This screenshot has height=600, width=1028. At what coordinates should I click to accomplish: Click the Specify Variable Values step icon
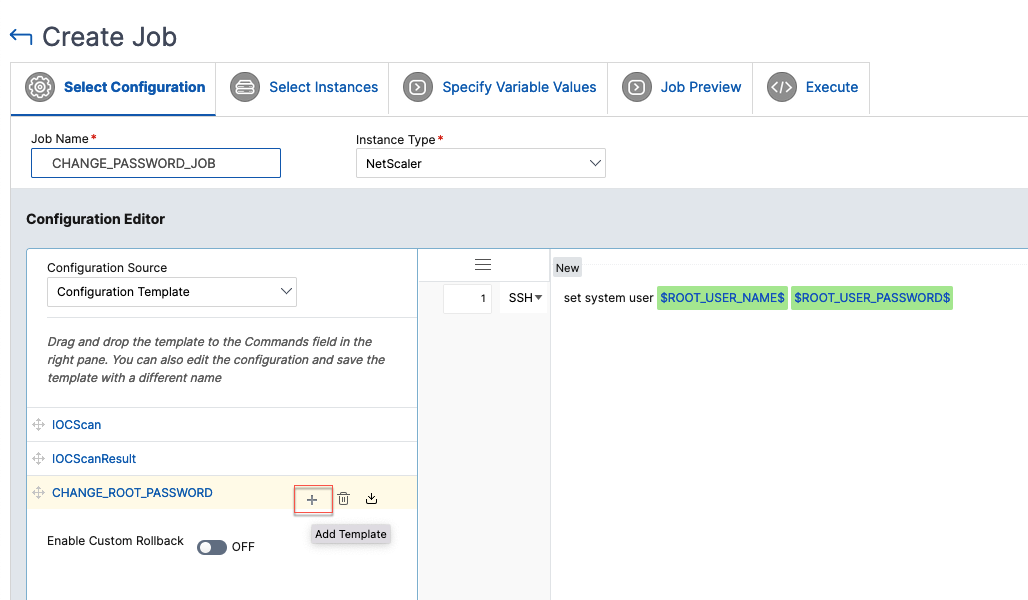click(x=418, y=87)
